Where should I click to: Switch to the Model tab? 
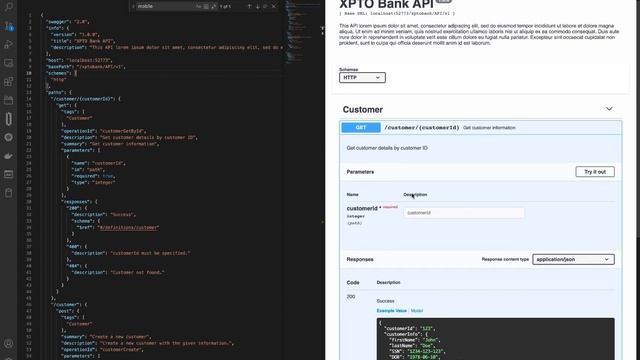[x=417, y=311]
